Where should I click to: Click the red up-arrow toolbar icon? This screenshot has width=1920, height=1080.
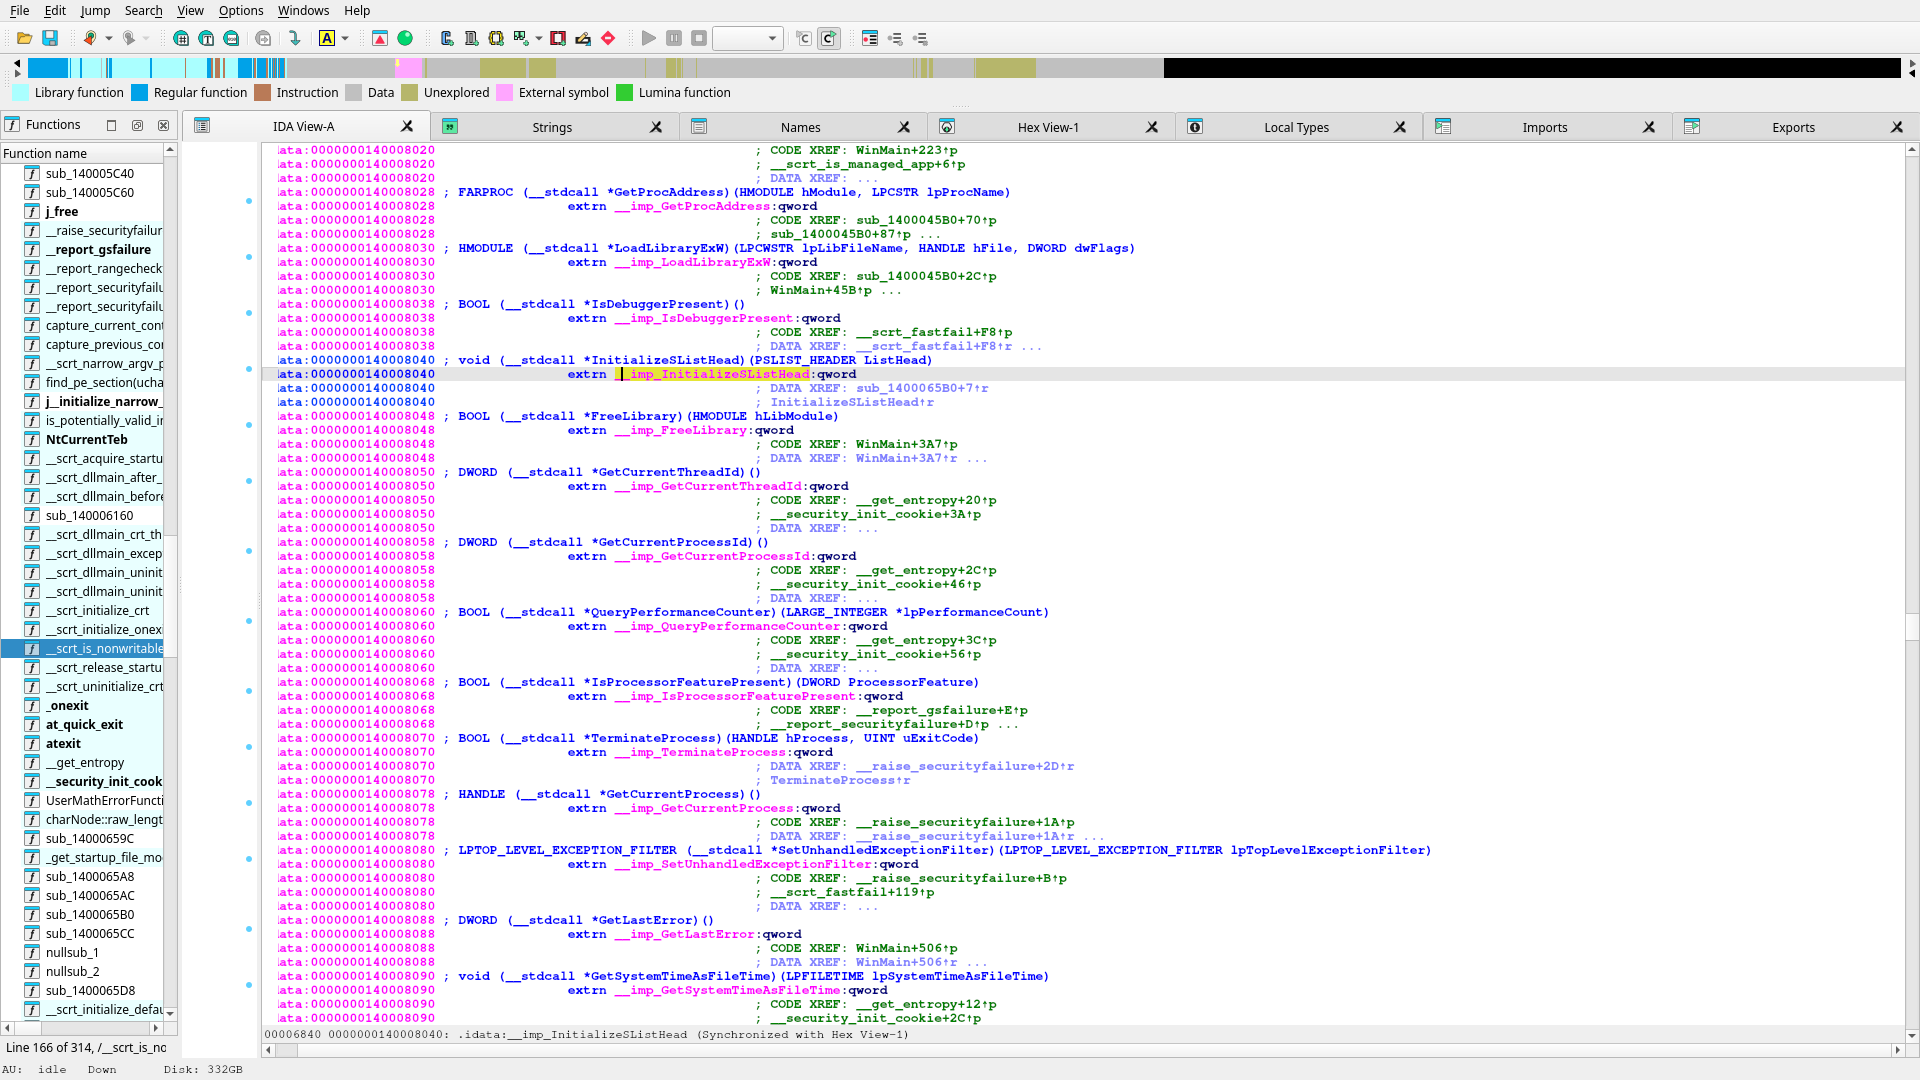pos(380,38)
